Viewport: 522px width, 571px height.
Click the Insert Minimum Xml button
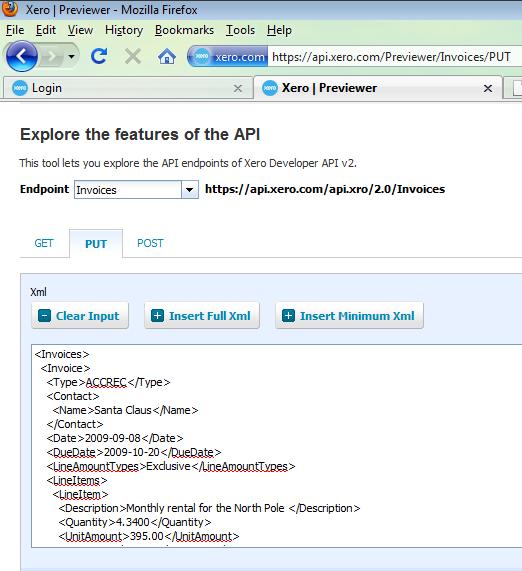point(349,316)
